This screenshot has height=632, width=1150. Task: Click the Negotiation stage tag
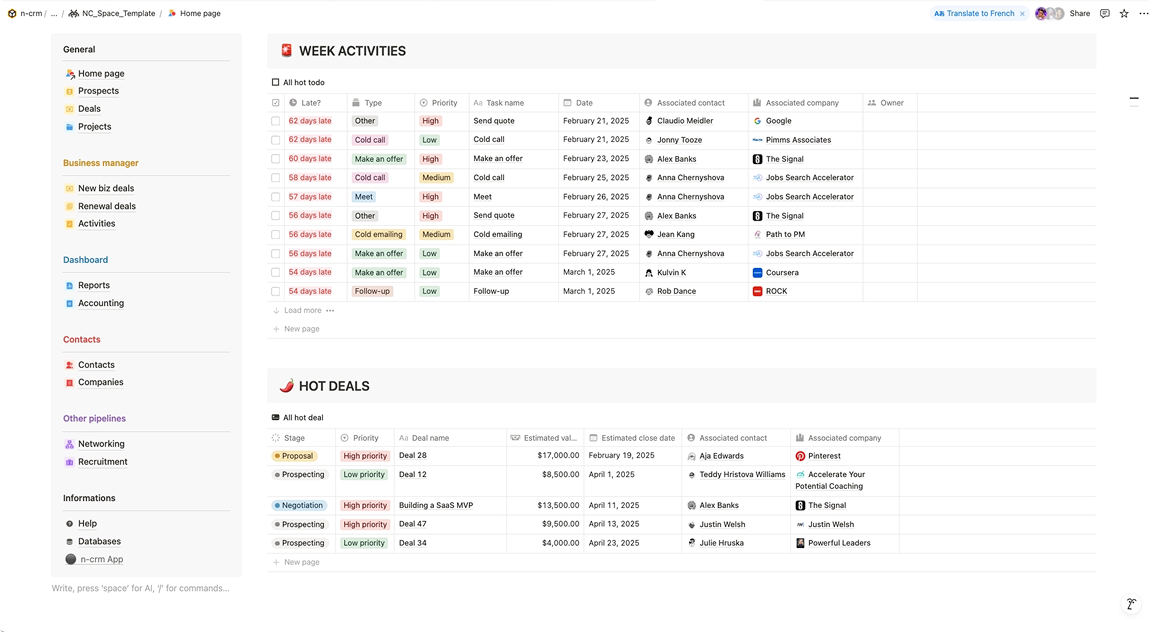tap(299, 505)
